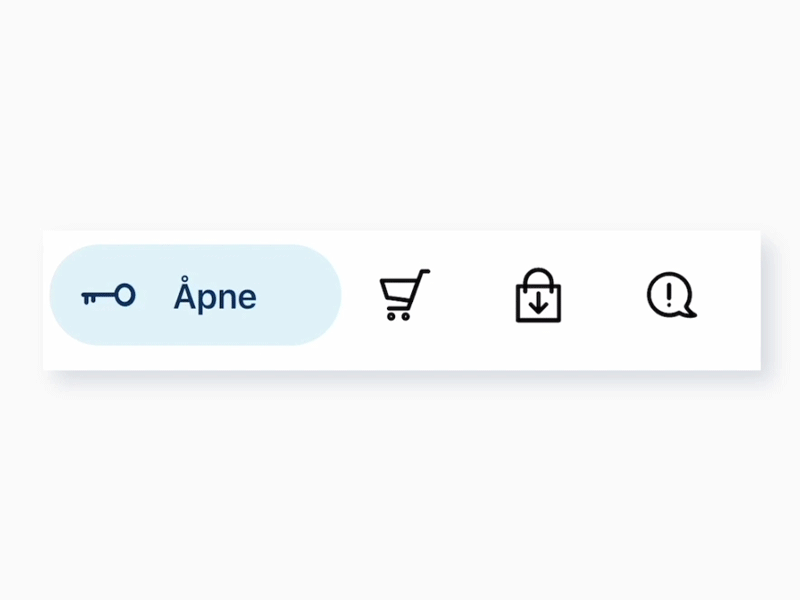Activate the Åpne navigation button

[x=195, y=295]
